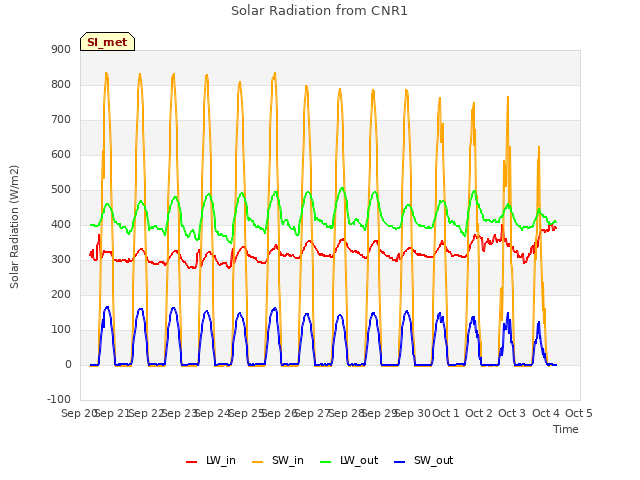The width and height of the screenshot is (640, 480).
Task: Click the Oct 3 x-axis label
Action: pyautogui.click(x=512, y=413)
